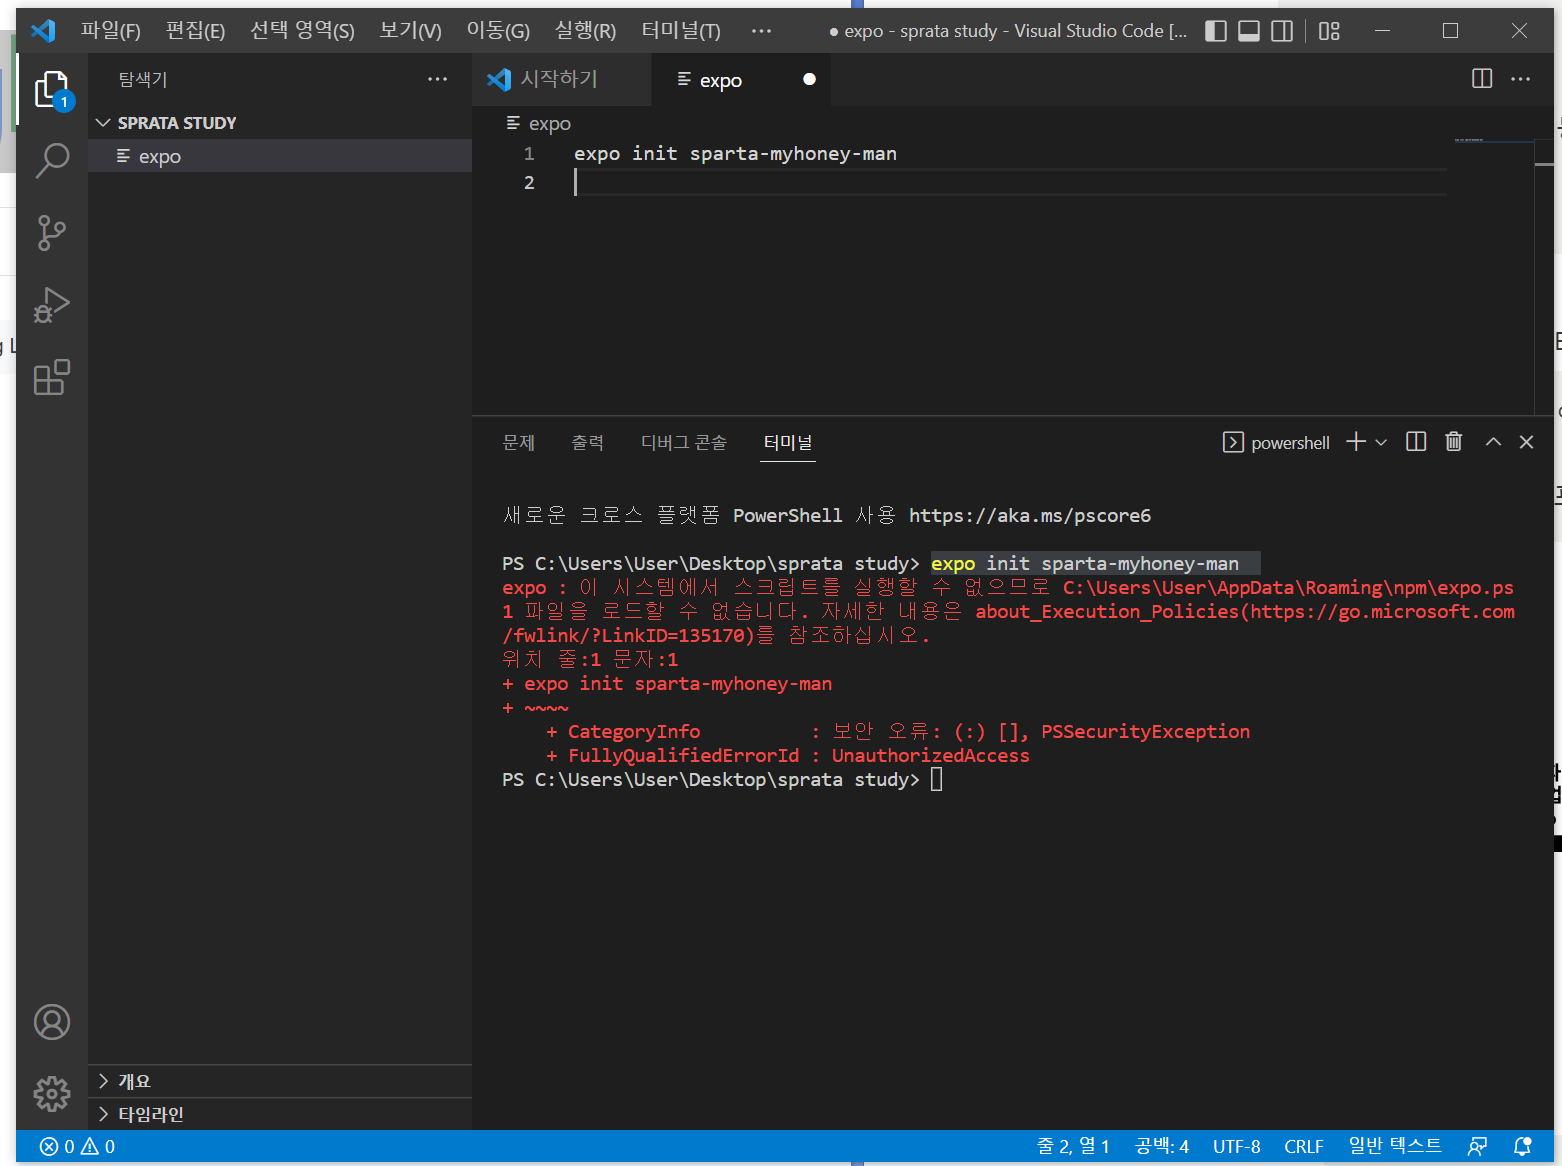
Task: Switch to the 문제 panel tab
Action: coord(519,442)
